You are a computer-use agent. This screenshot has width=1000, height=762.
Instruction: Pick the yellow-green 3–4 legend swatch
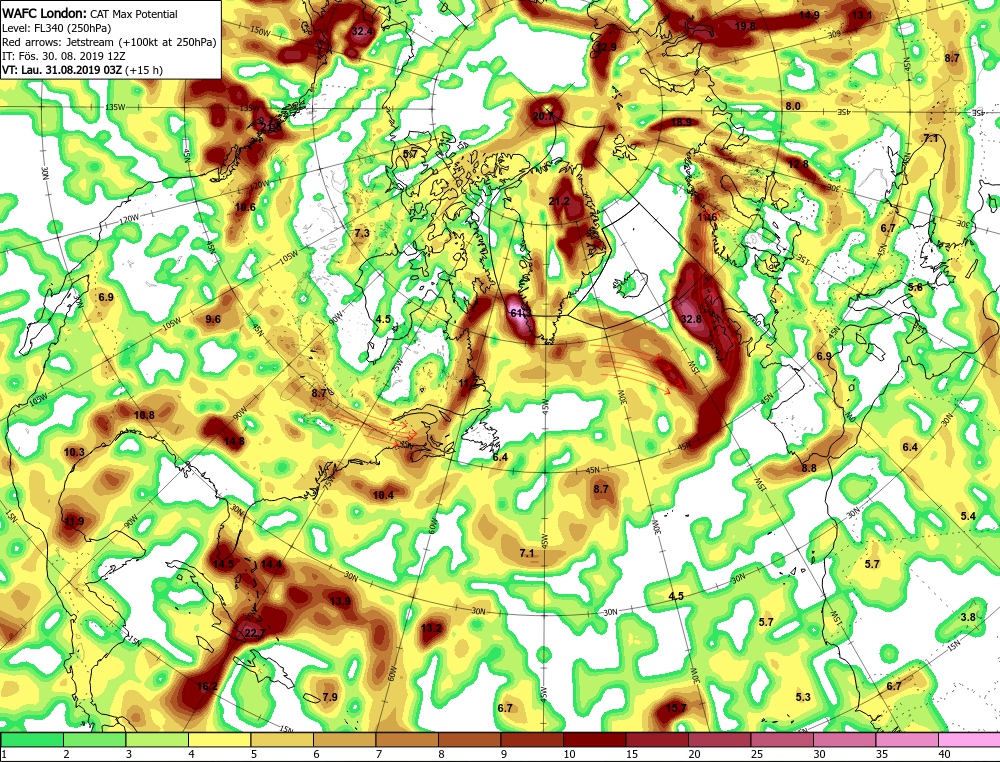[157, 740]
